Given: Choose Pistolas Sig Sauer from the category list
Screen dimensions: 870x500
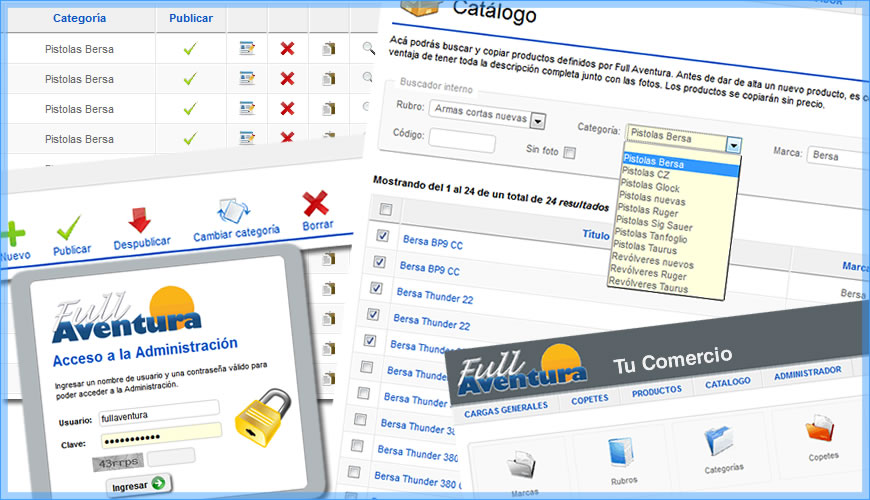Looking at the screenshot, I should [654, 223].
